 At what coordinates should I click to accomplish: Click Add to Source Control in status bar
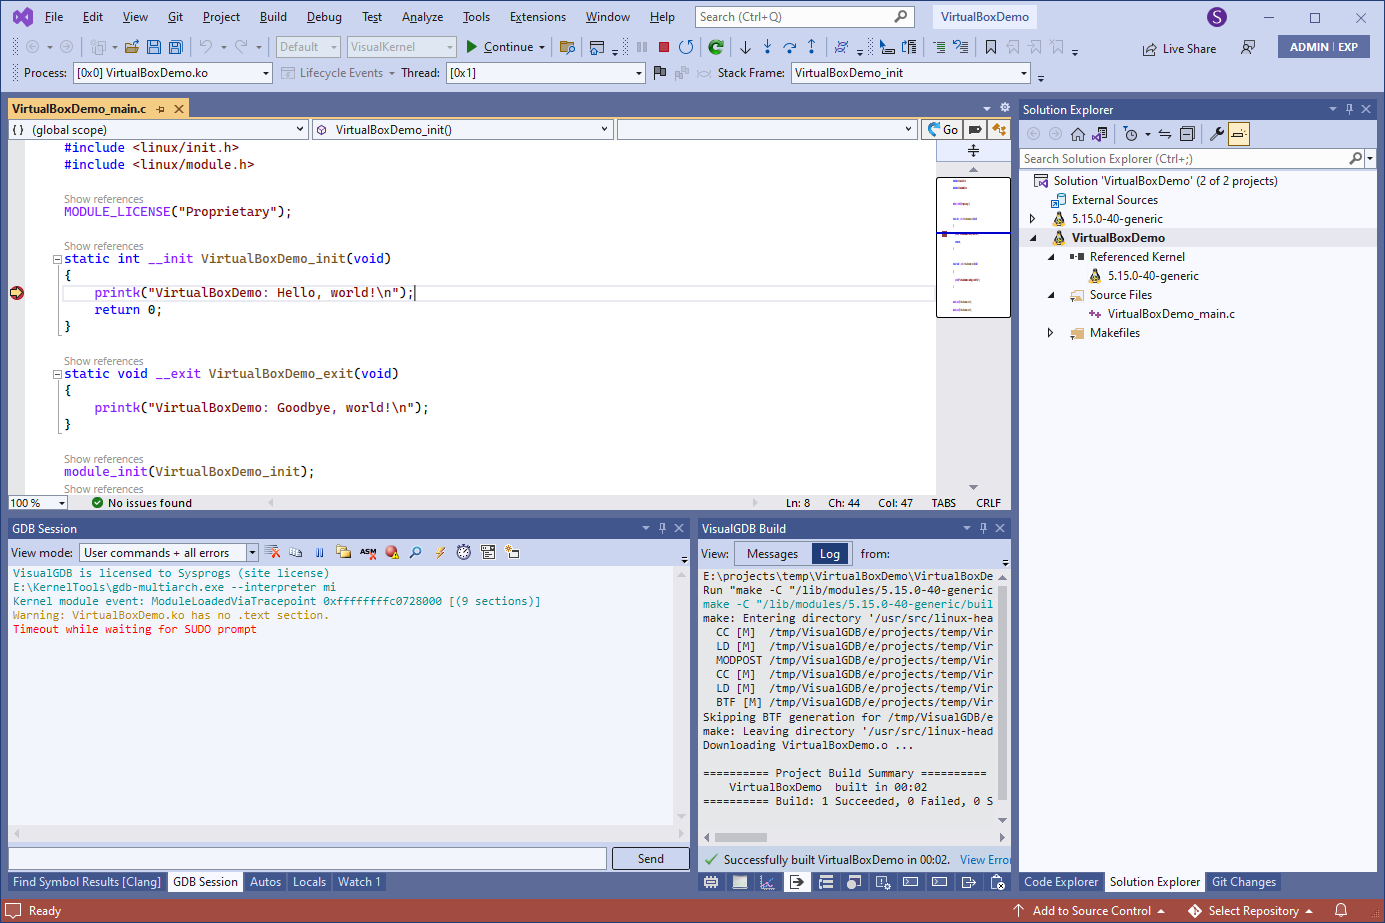[x=1089, y=910]
